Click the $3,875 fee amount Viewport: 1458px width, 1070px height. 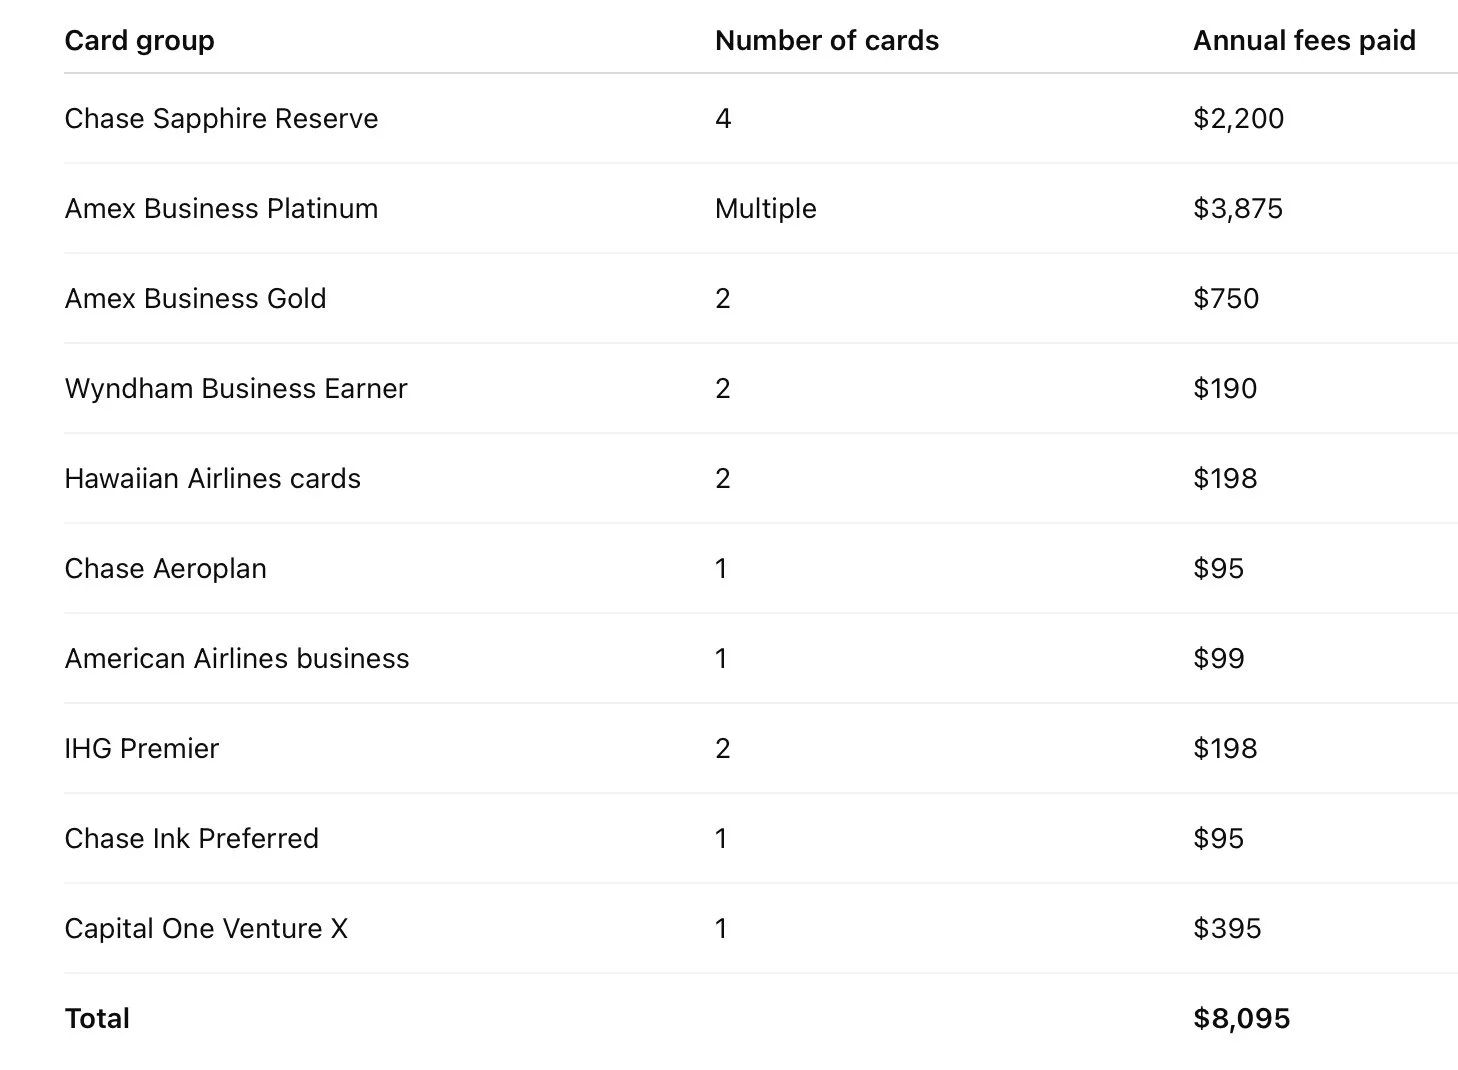click(x=1237, y=209)
